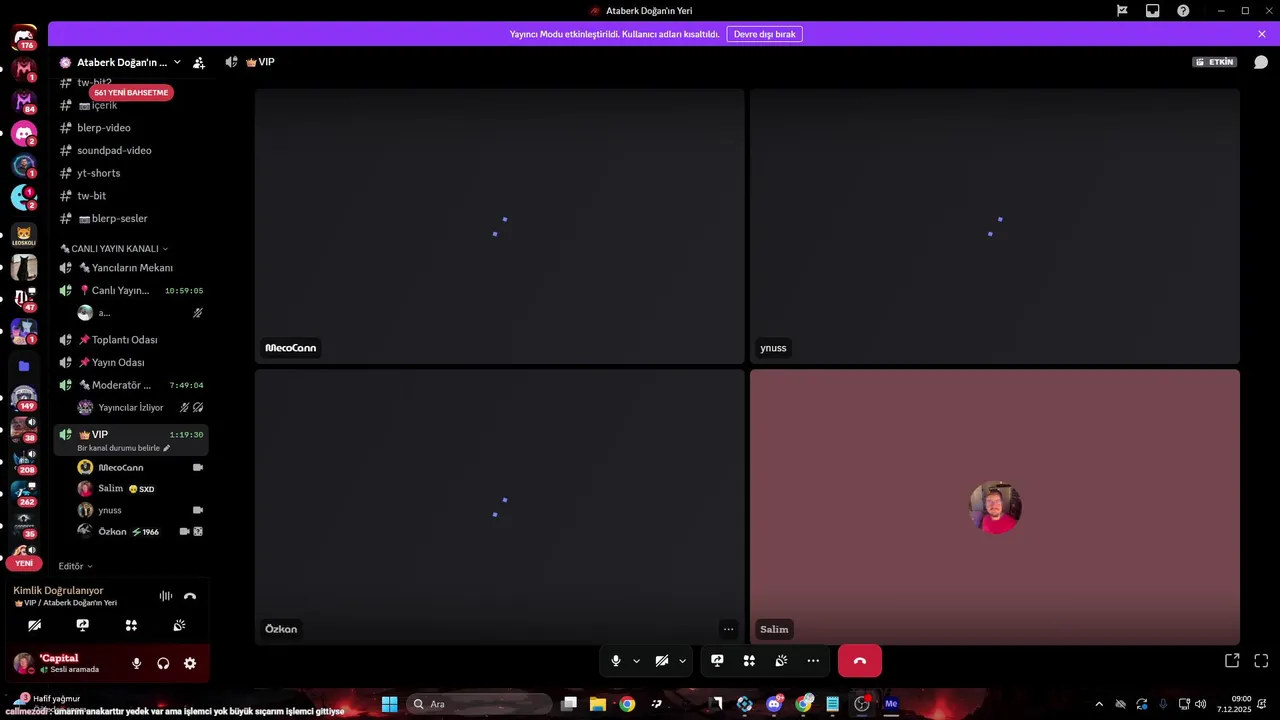The height and width of the screenshot is (720, 1280).
Task: Open the tw-bit channel
Action: tap(131, 196)
